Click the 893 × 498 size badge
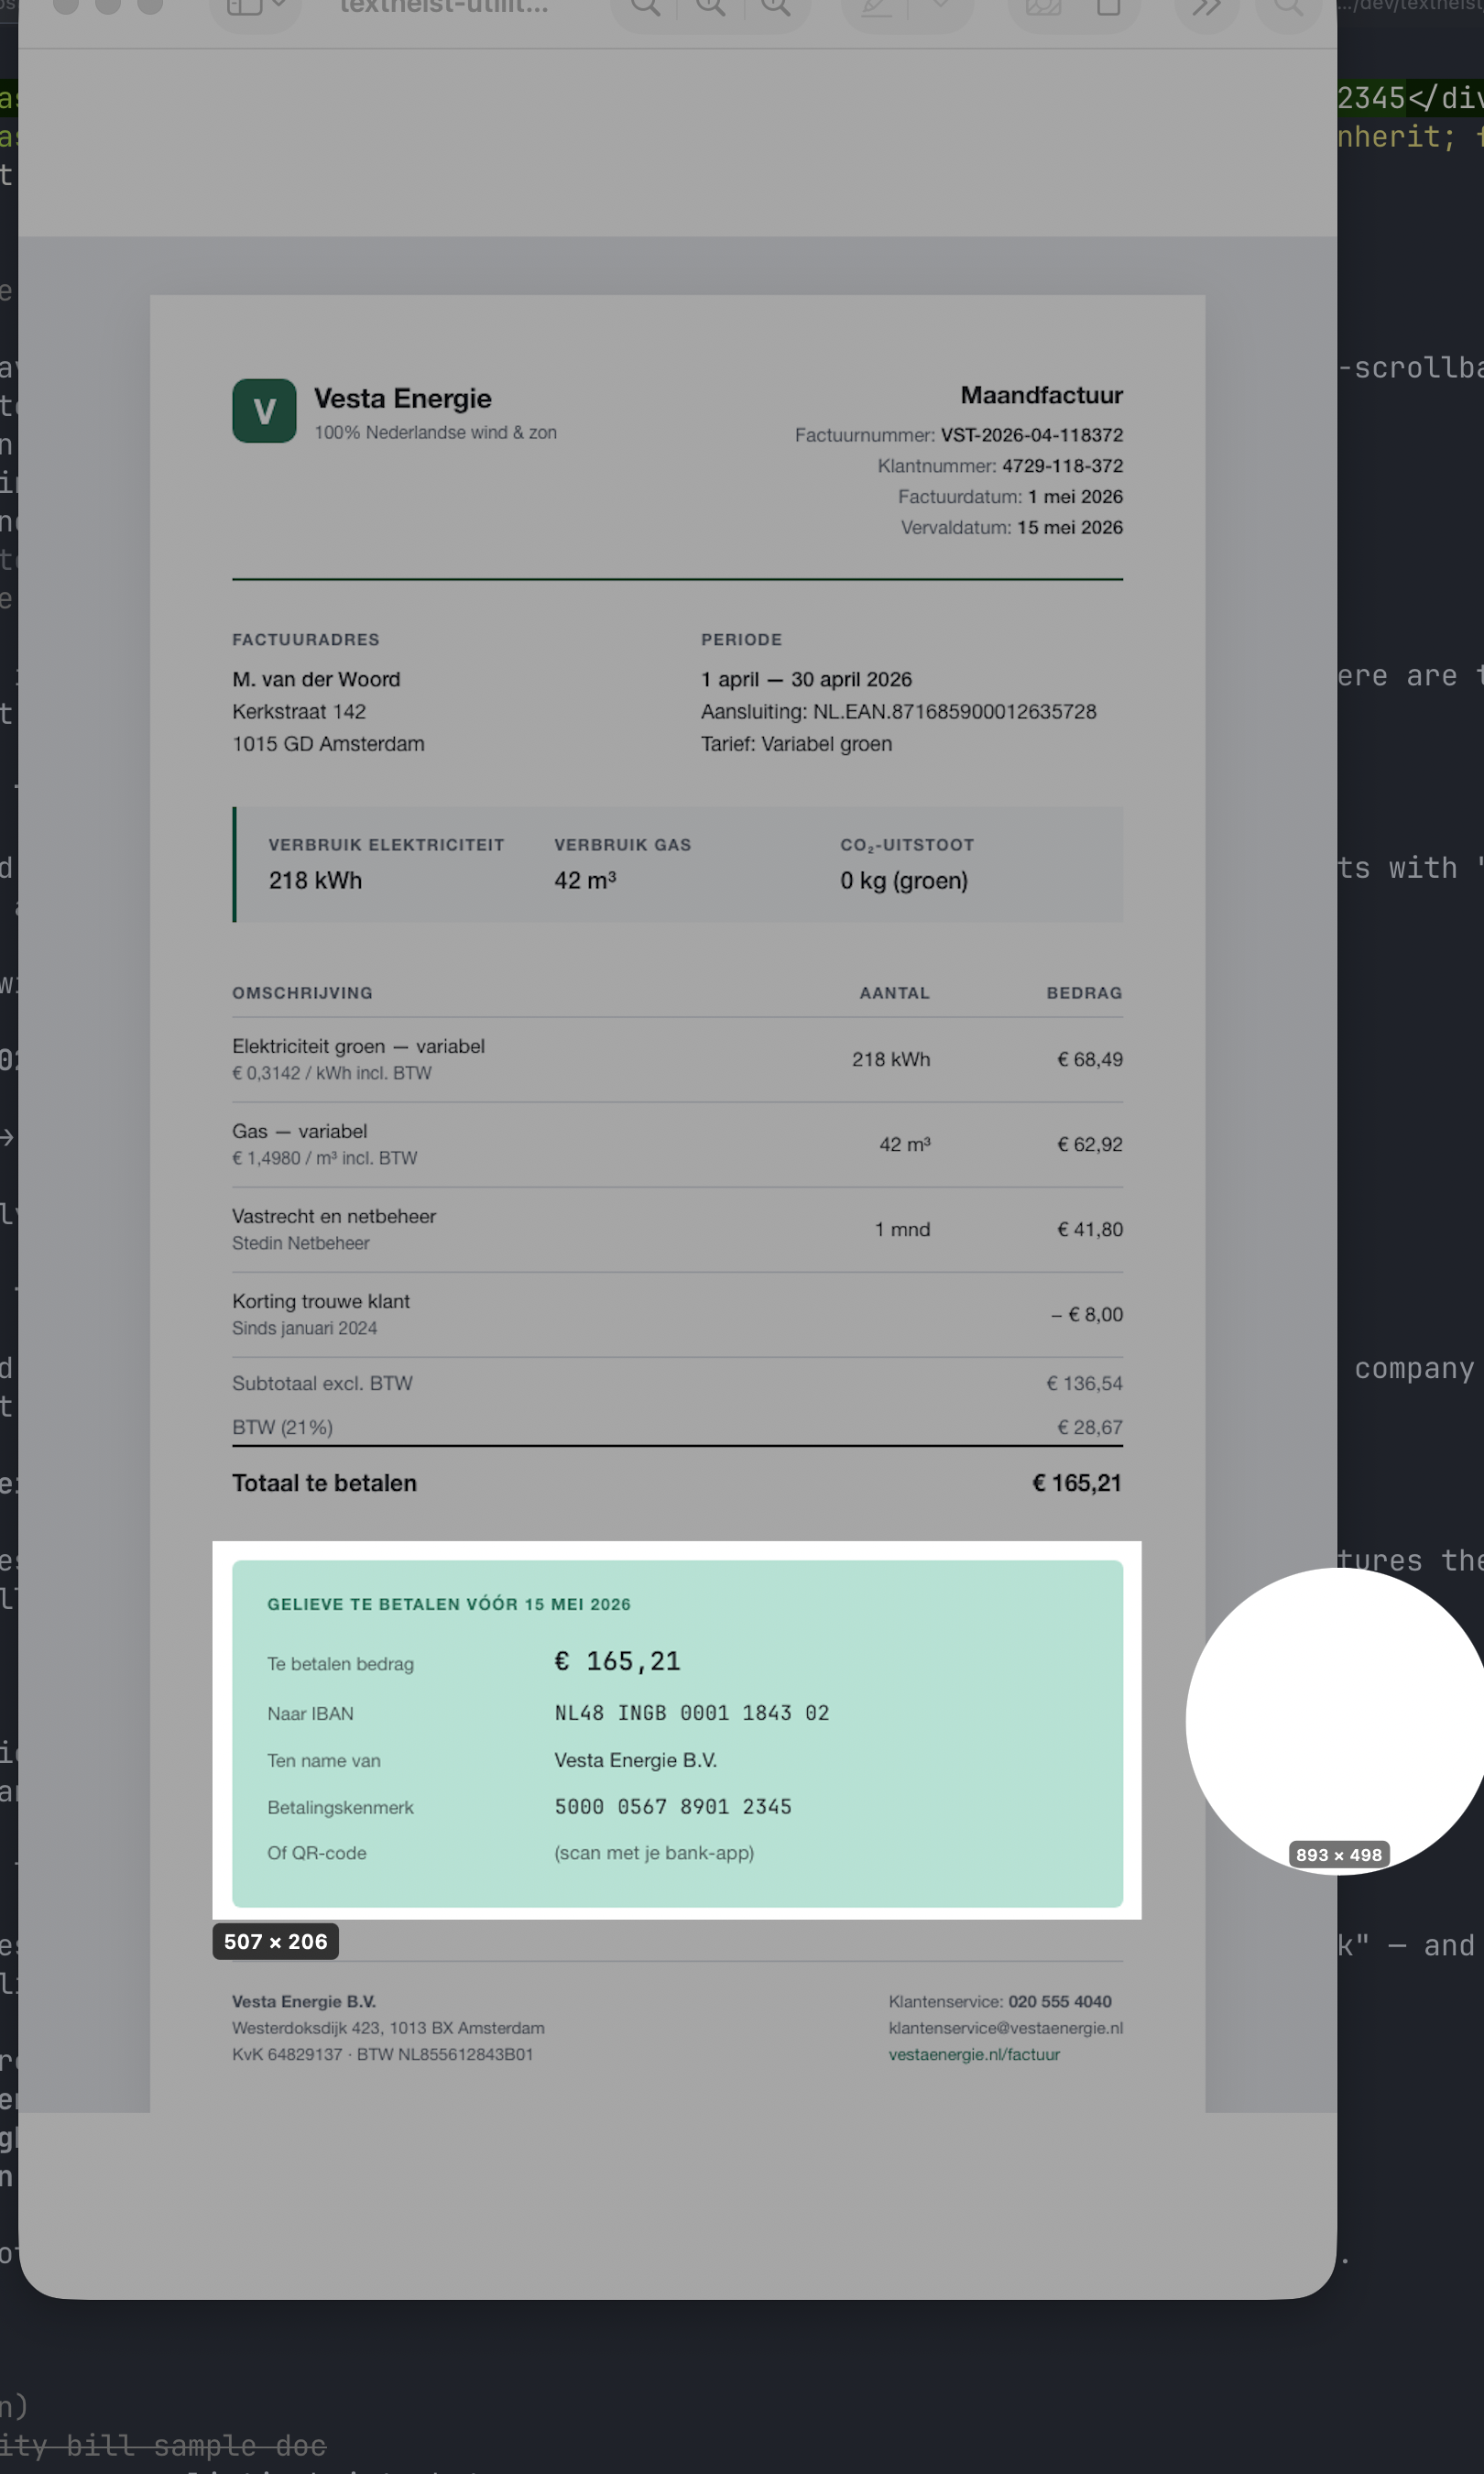The width and height of the screenshot is (1484, 2474). click(x=1338, y=1854)
